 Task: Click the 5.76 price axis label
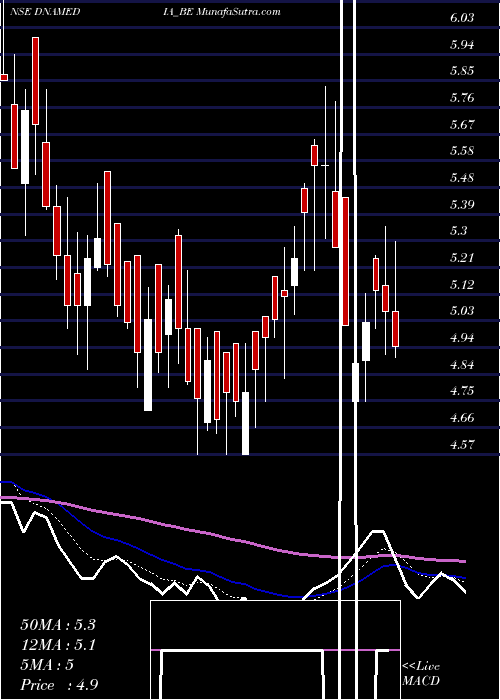[x=462, y=98]
